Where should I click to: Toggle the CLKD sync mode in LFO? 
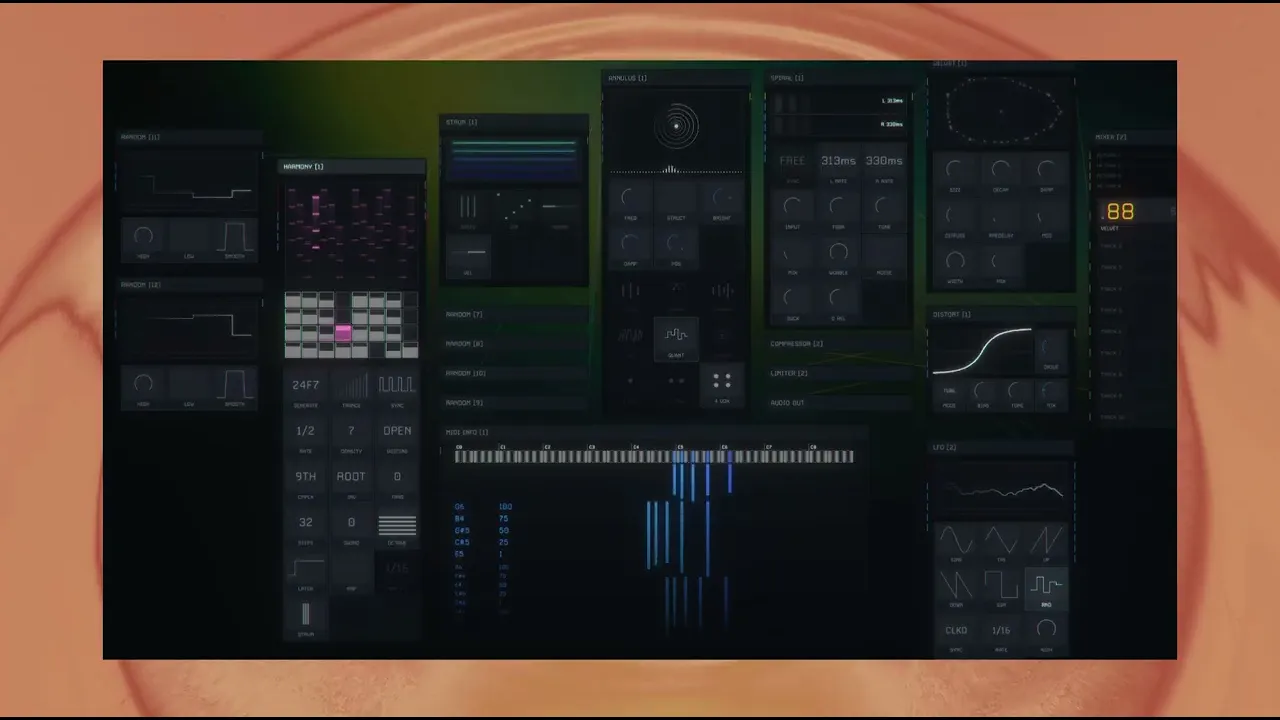point(956,630)
